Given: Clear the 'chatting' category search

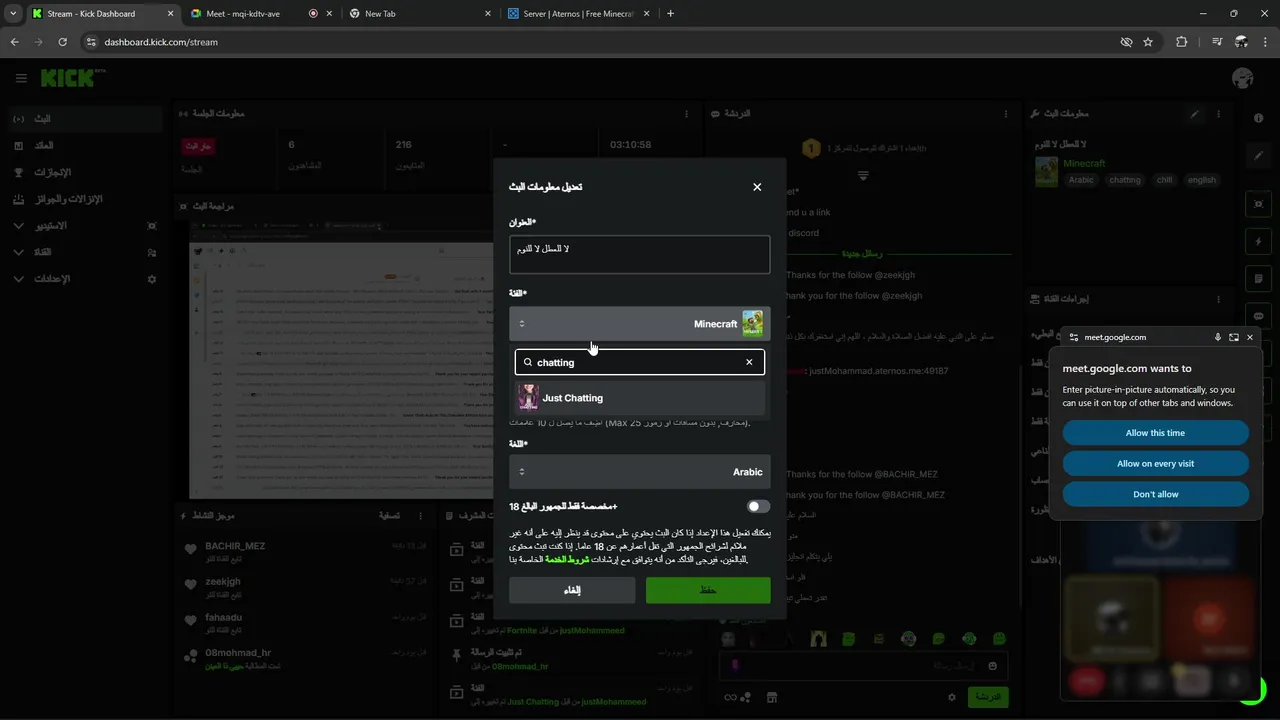Looking at the screenshot, I should [749, 362].
